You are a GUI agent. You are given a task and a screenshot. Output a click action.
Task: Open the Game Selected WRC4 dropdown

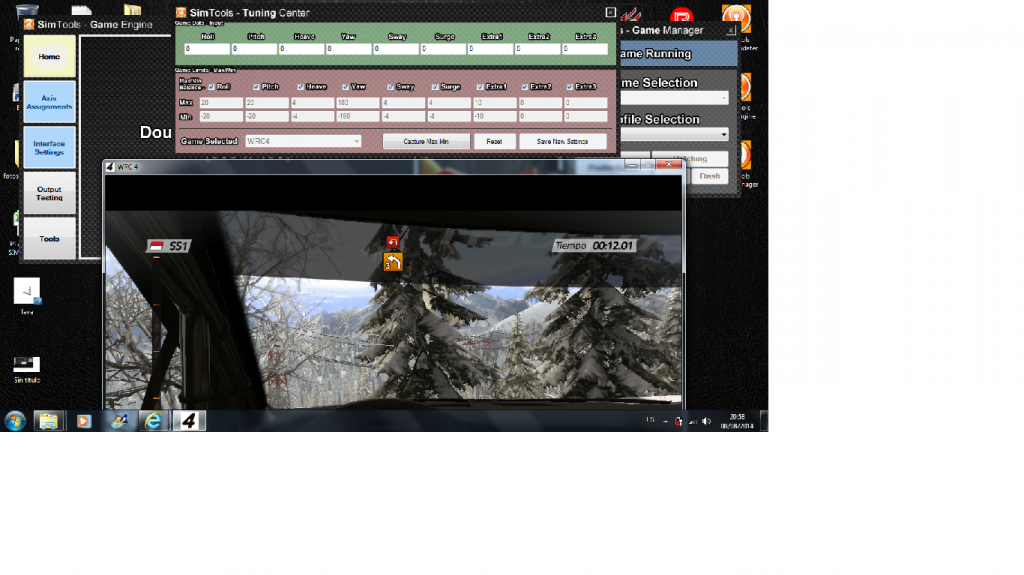(x=303, y=141)
